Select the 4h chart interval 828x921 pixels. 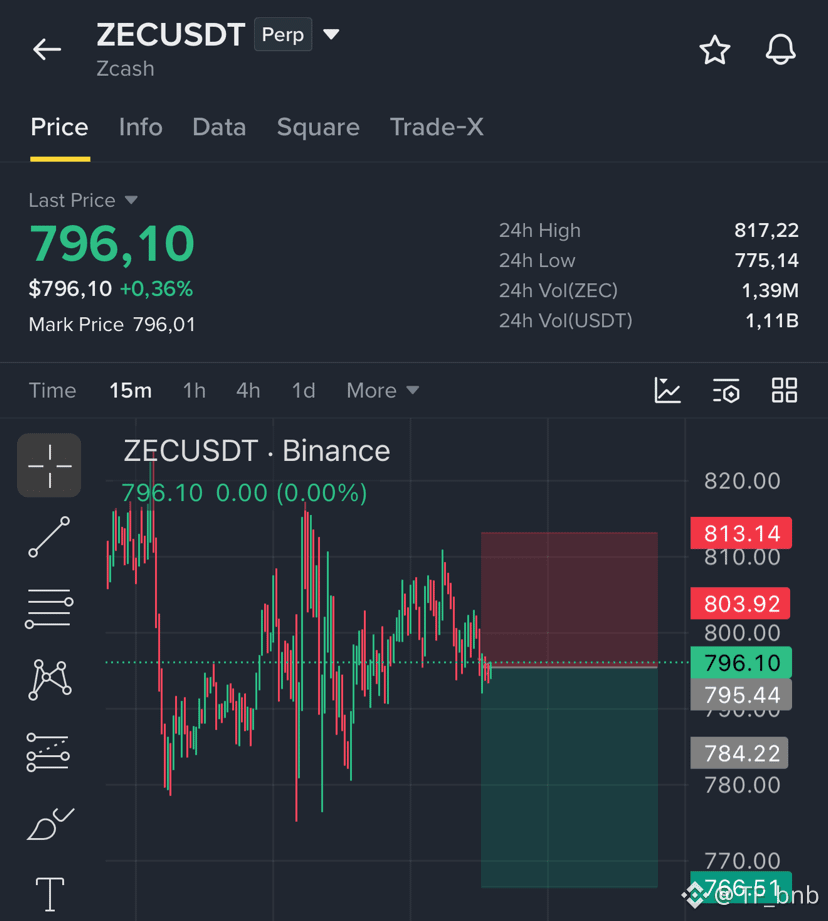coord(248,391)
